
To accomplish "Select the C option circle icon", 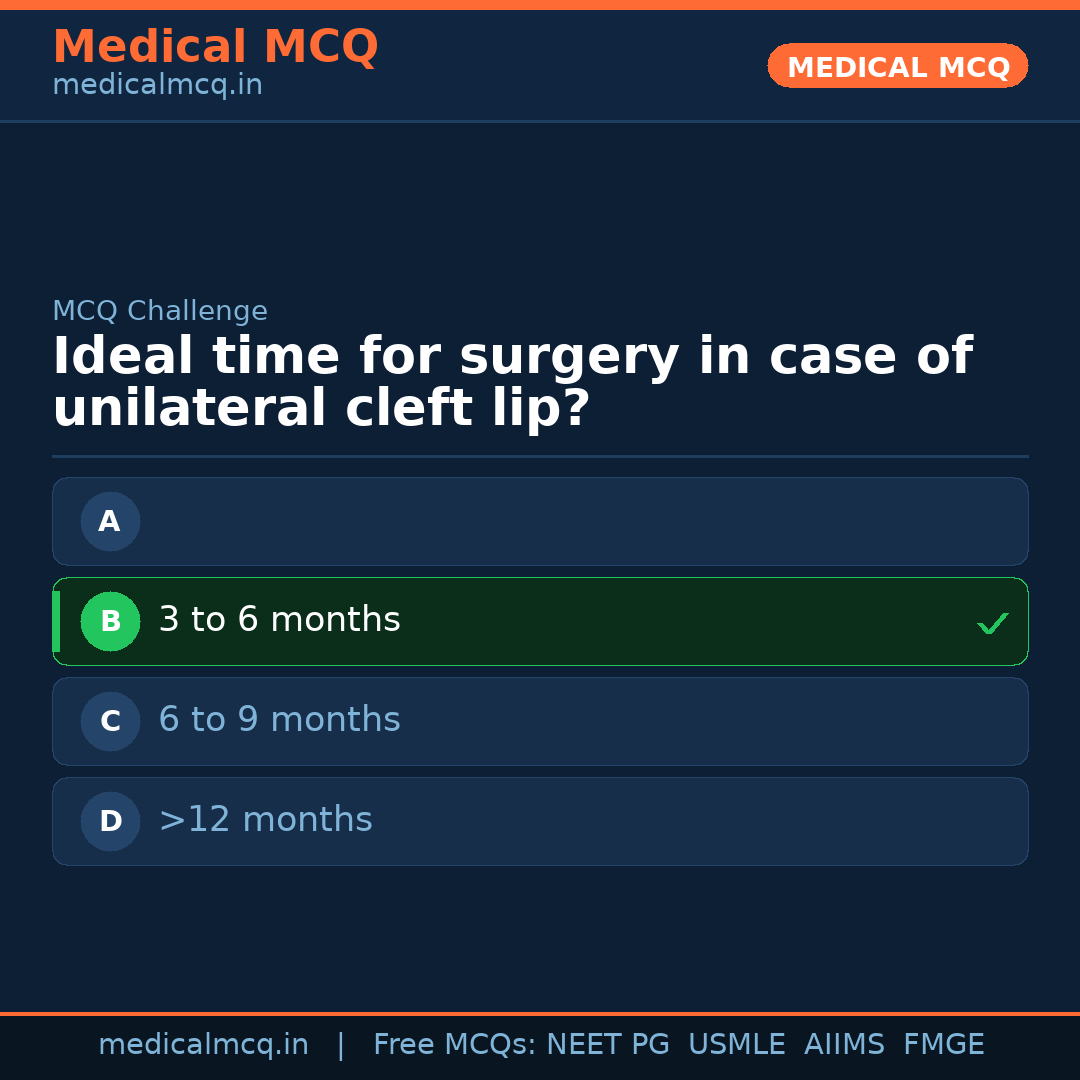I will point(110,721).
